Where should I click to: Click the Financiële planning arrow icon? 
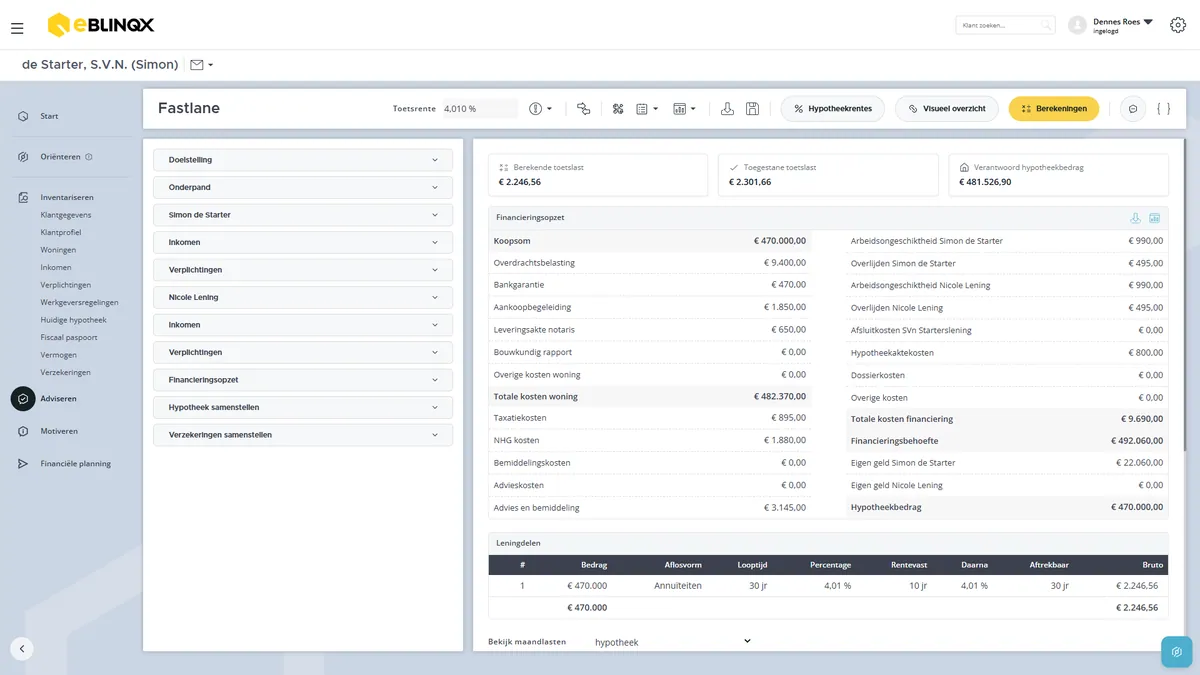click(x=23, y=464)
